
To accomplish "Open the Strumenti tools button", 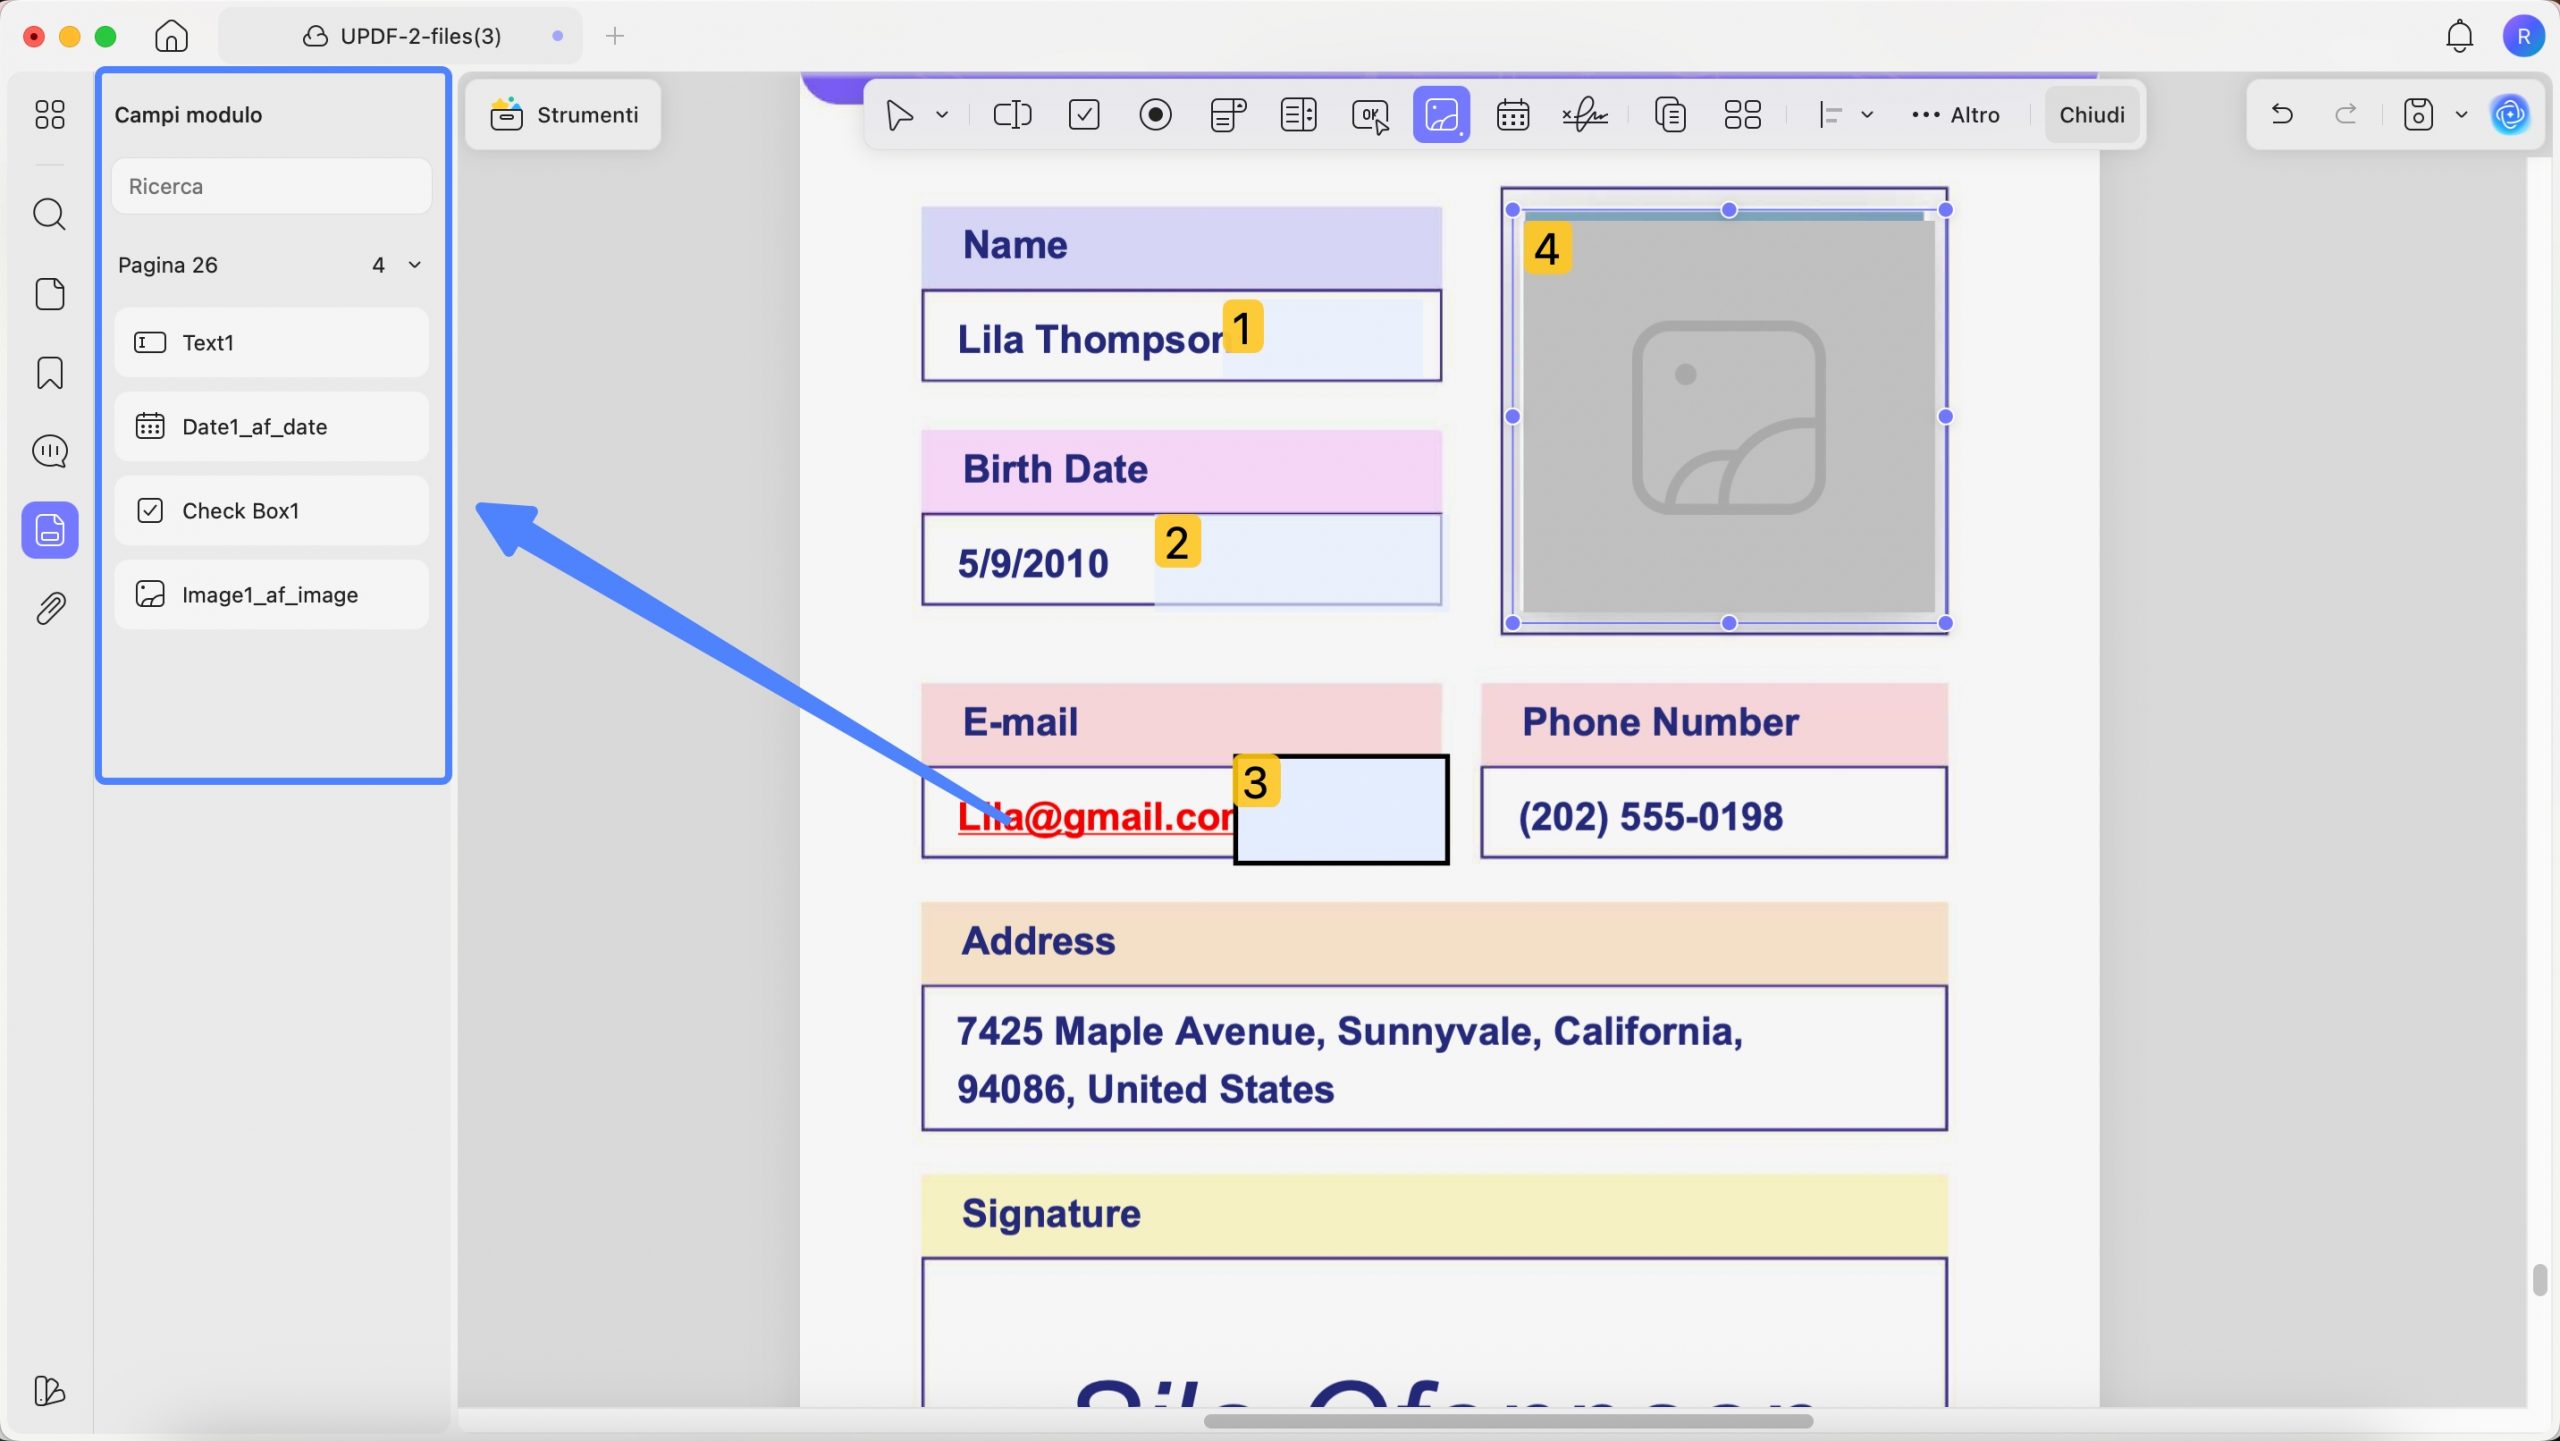I will 564,115.
